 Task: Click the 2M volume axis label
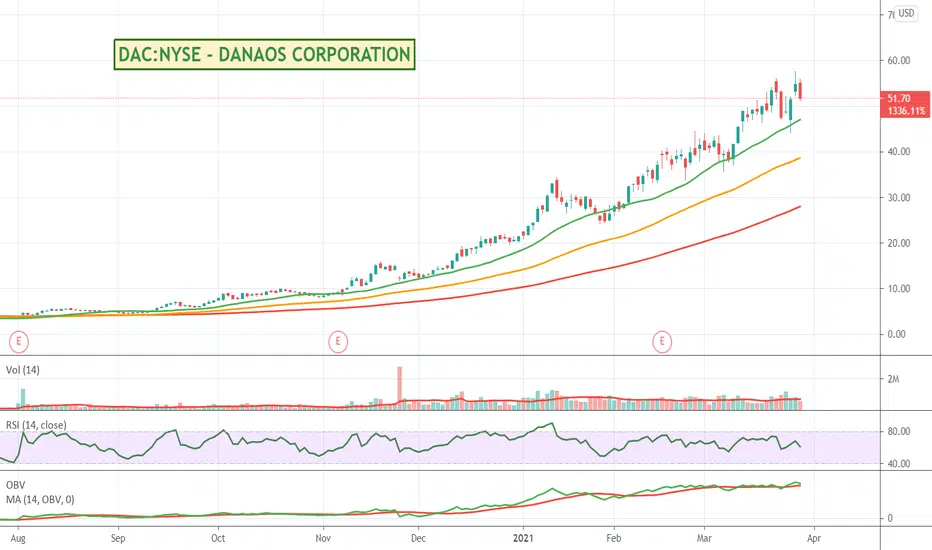coord(893,379)
